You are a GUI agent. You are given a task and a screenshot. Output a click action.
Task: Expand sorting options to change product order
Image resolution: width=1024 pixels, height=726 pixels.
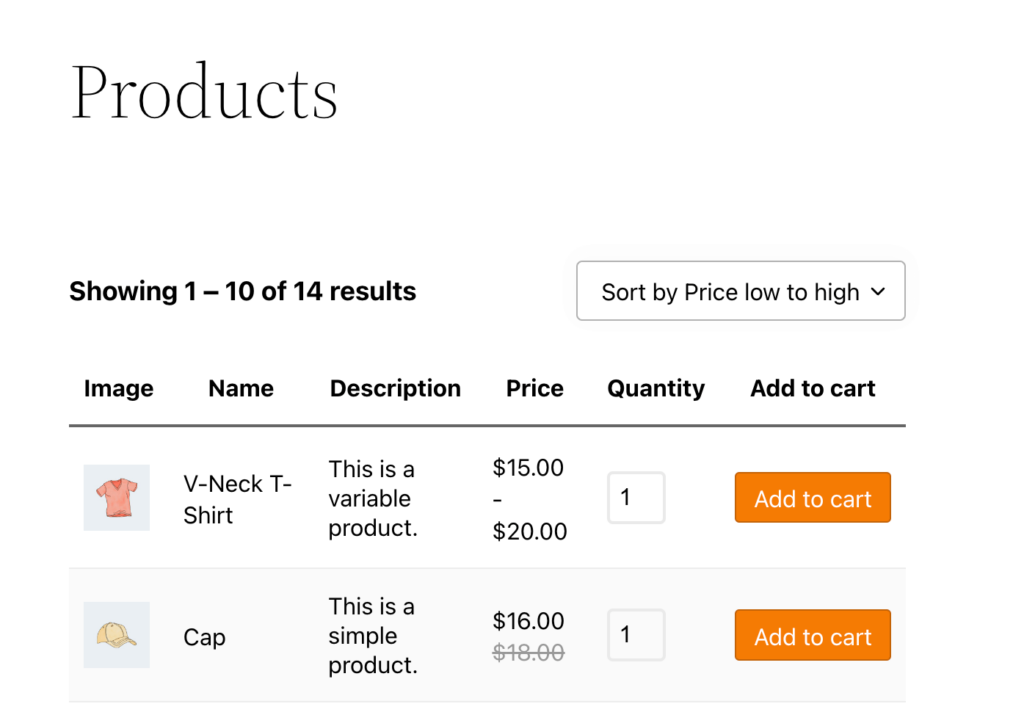coord(740,291)
